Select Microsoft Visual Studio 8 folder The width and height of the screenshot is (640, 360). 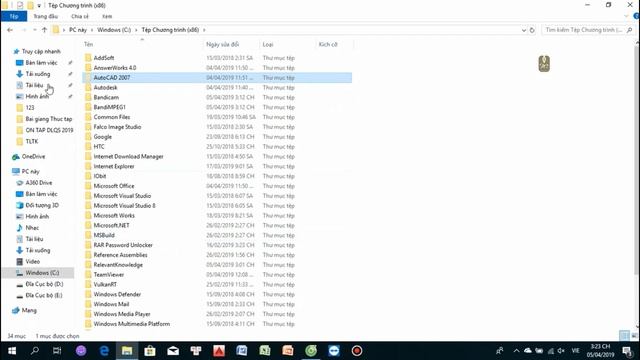coord(124,206)
